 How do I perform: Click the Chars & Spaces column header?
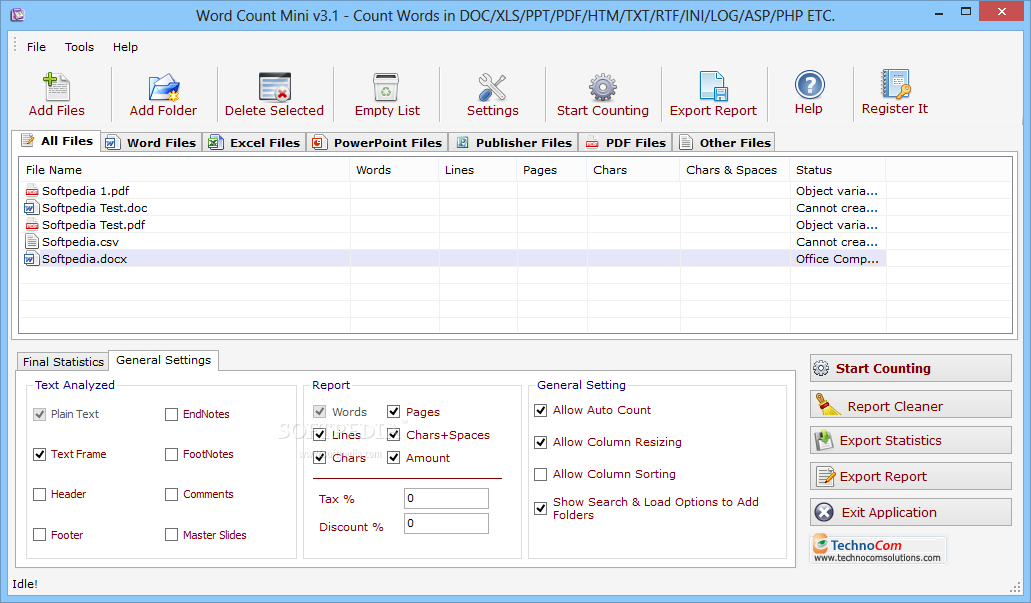tap(735, 170)
